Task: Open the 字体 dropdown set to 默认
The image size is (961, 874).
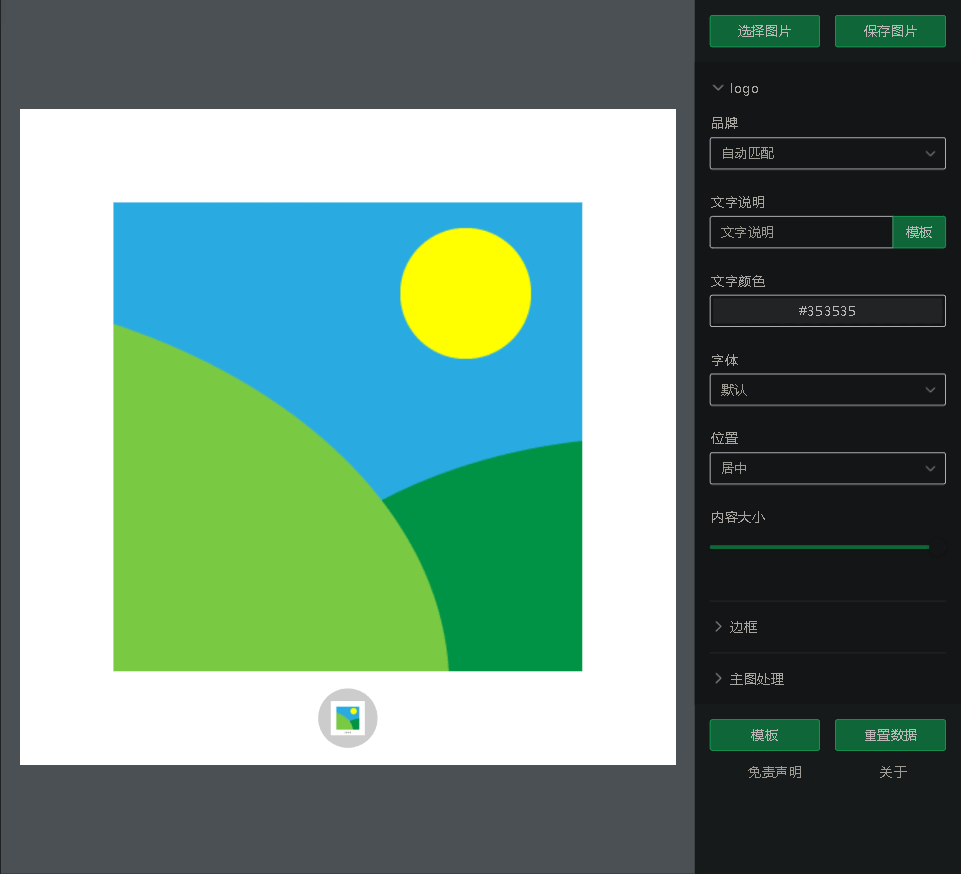Action: pyautogui.click(x=827, y=390)
